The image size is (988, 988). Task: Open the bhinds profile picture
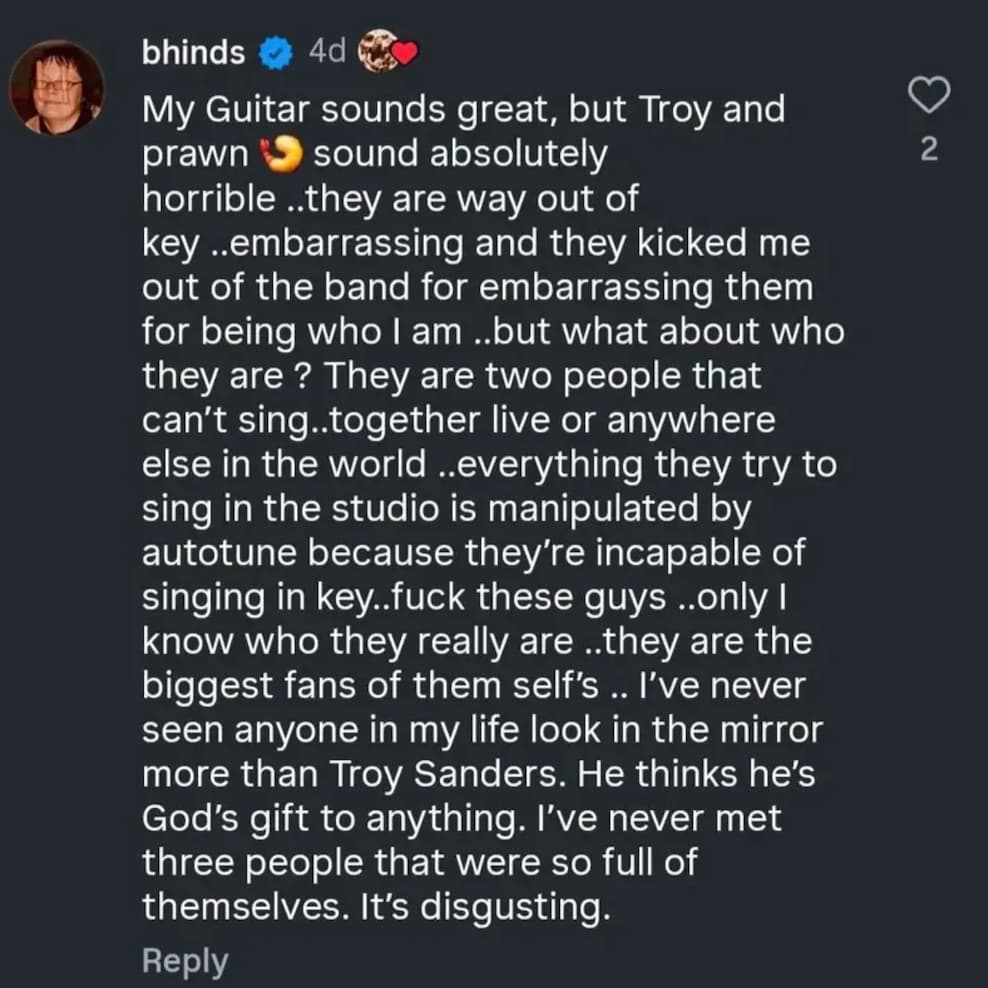(x=56, y=88)
